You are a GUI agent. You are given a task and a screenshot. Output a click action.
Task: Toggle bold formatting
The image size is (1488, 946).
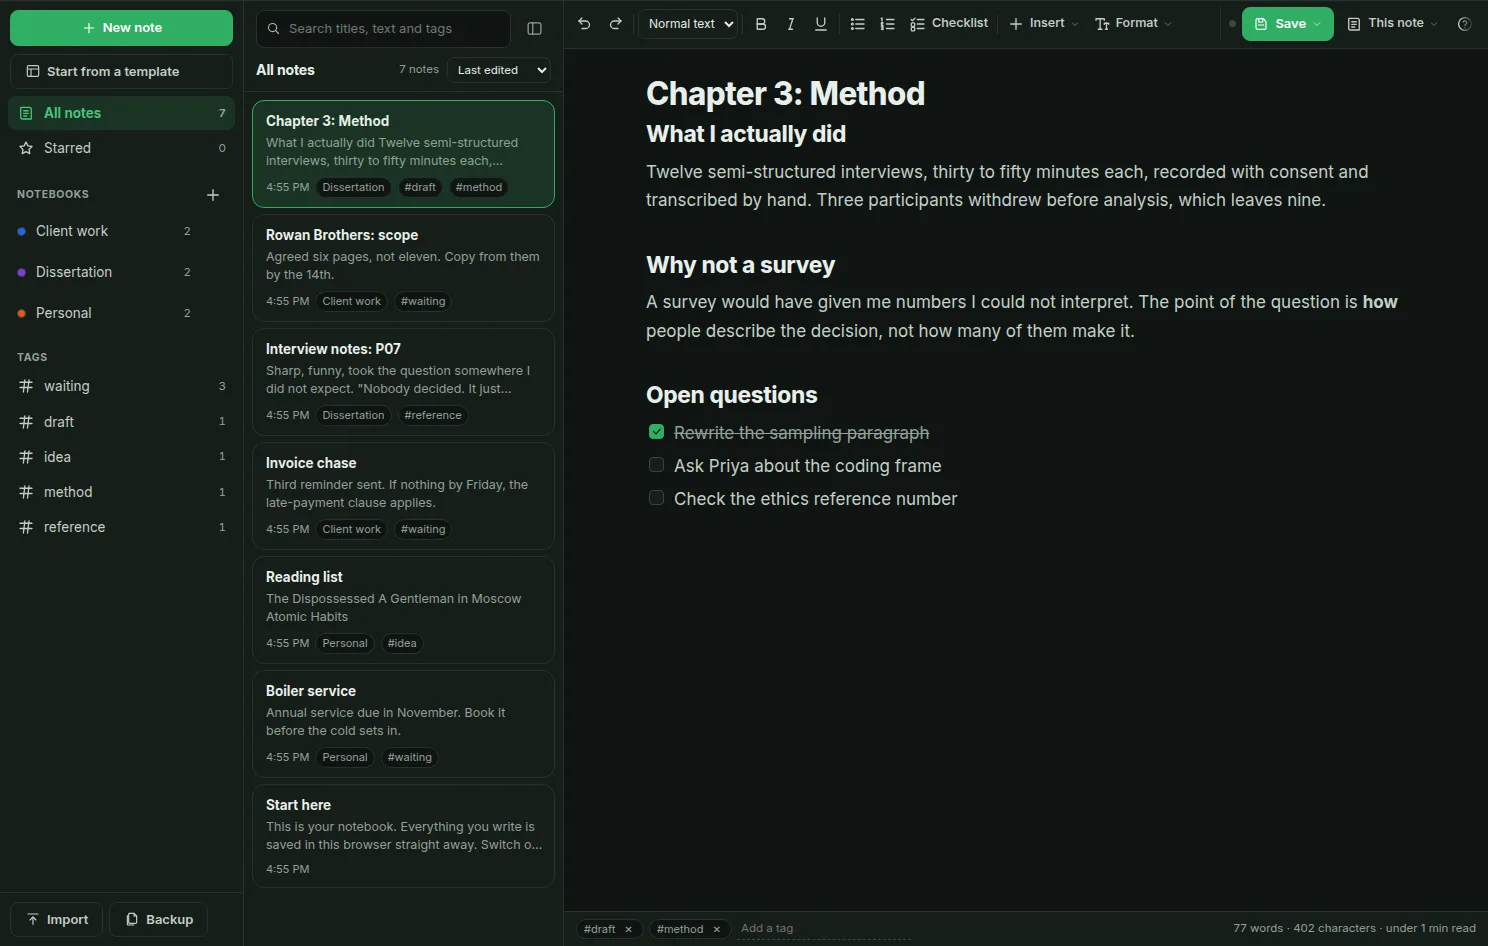click(x=761, y=24)
